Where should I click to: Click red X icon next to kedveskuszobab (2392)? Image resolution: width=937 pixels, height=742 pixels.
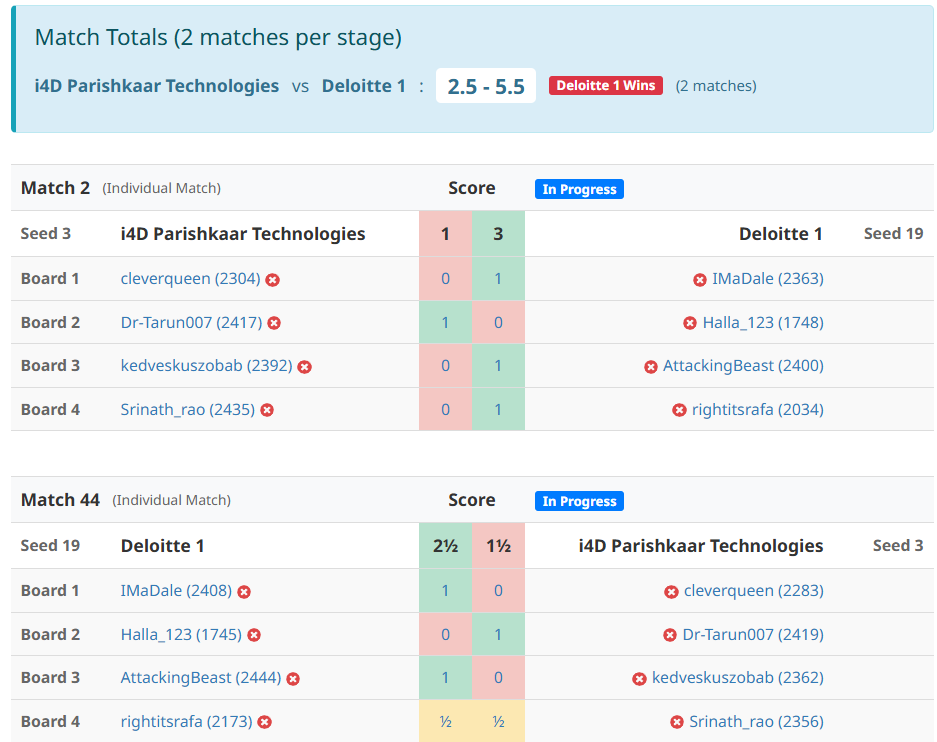tap(305, 367)
